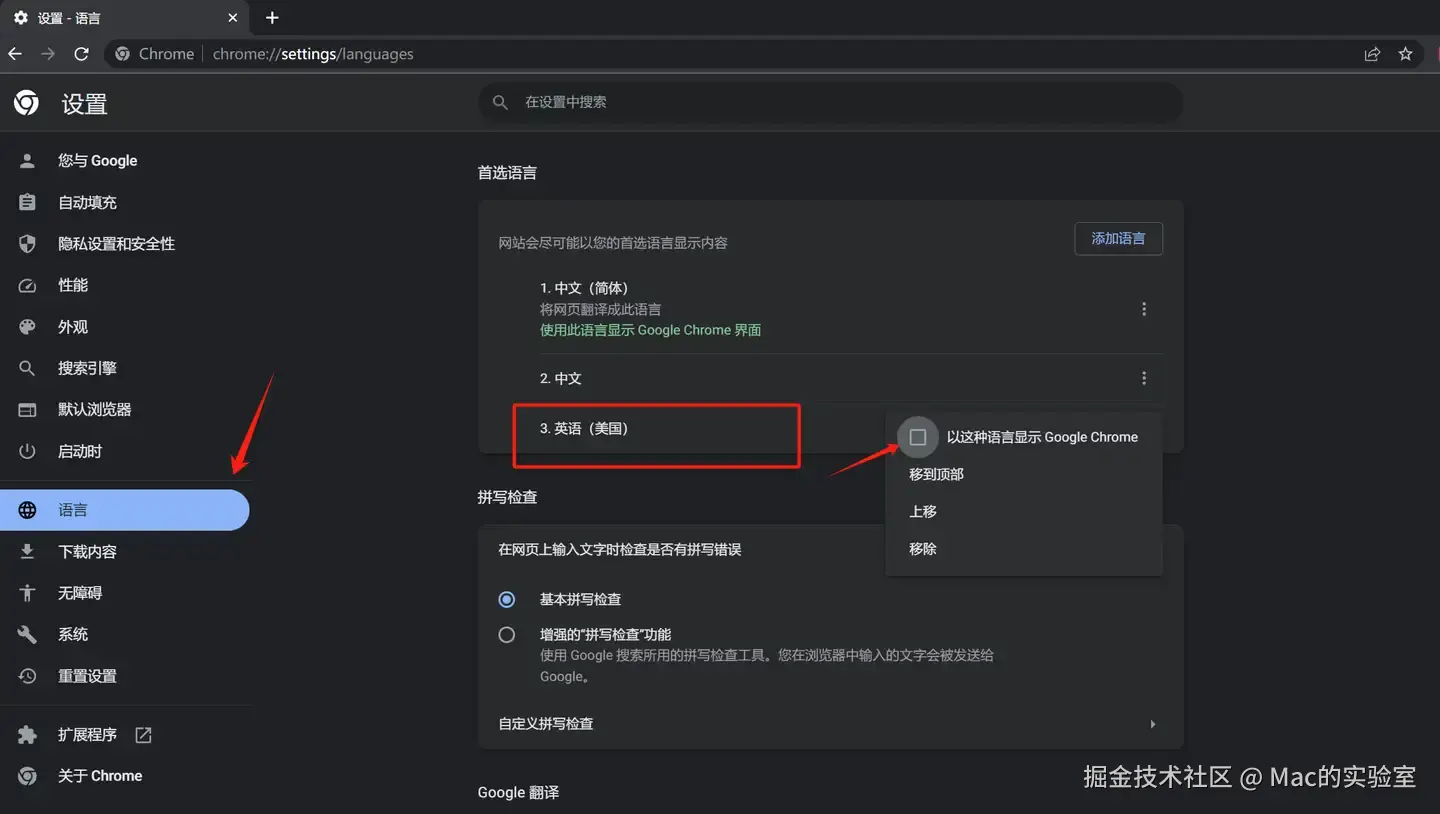This screenshot has width=1440, height=814.
Task: Click the forward navigation arrow
Action: pyautogui.click(x=48, y=54)
